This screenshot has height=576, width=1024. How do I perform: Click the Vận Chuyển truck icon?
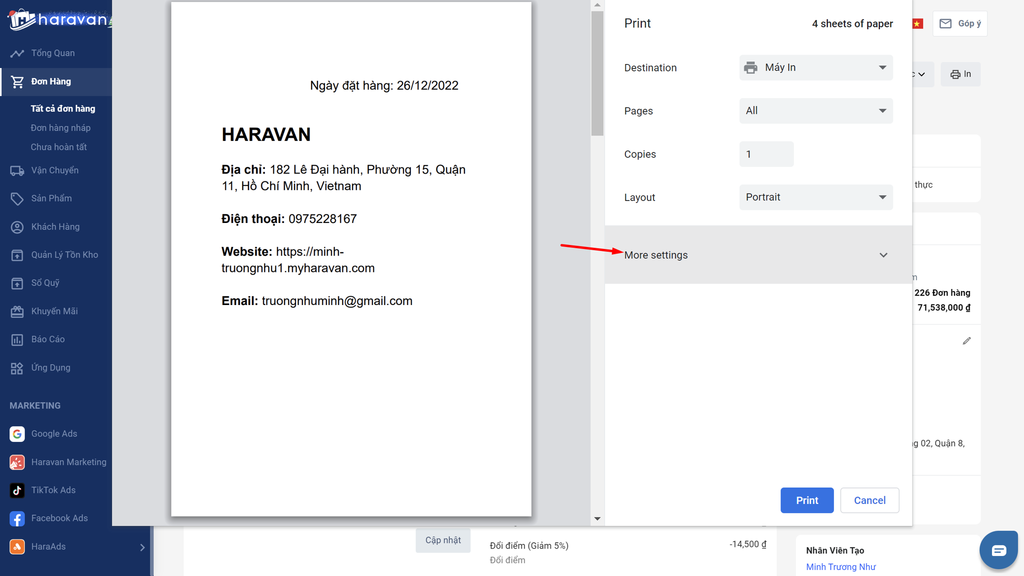tap(17, 170)
